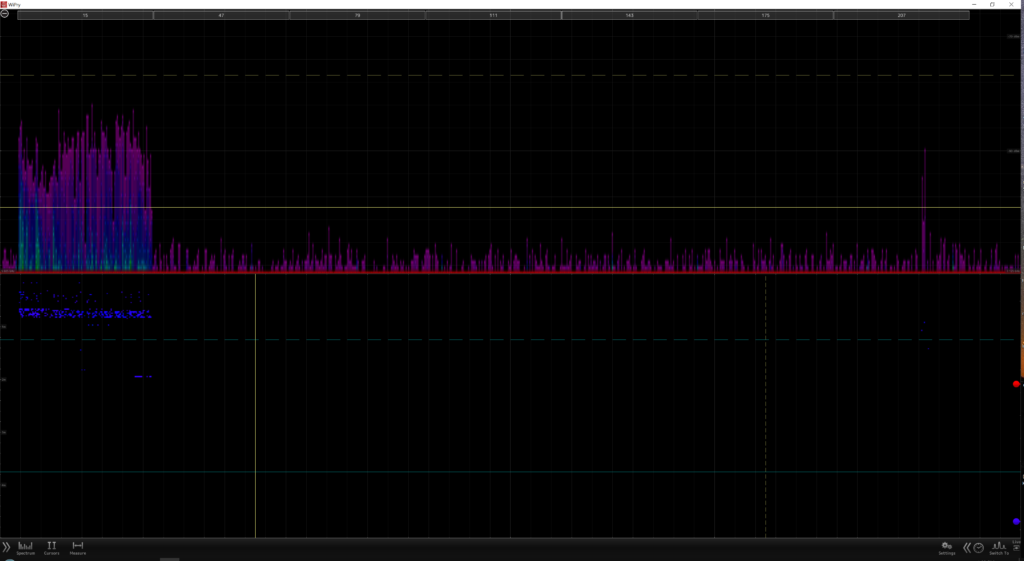The image size is (1024, 561).
Task: Select channel segment 207
Action: 901,15
